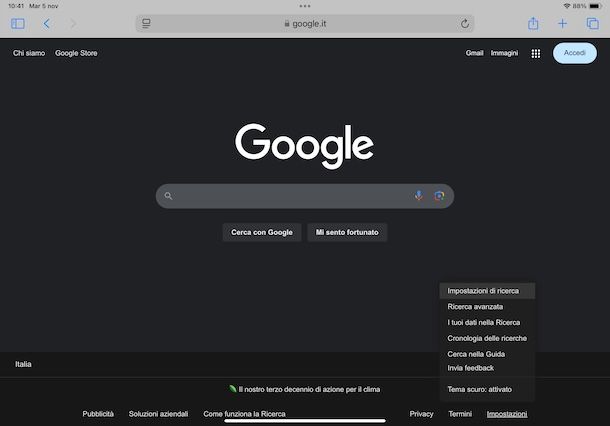Reload the google.it page
Screen dimensions: 610x426
point(465,24)
